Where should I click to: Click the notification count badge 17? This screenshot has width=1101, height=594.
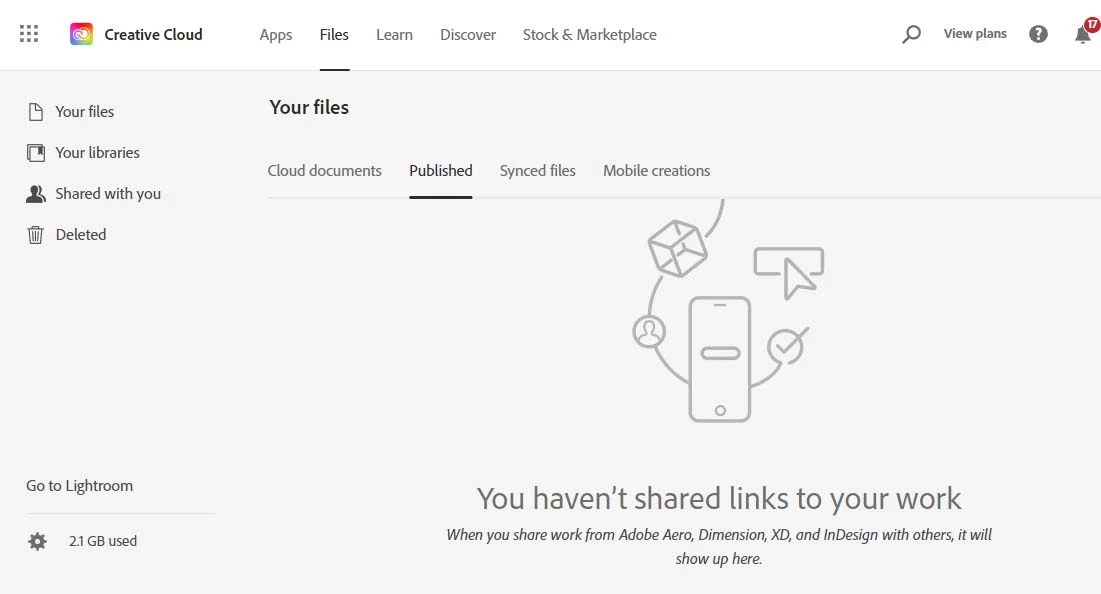pyautogui.click(x=1092, y=24)
